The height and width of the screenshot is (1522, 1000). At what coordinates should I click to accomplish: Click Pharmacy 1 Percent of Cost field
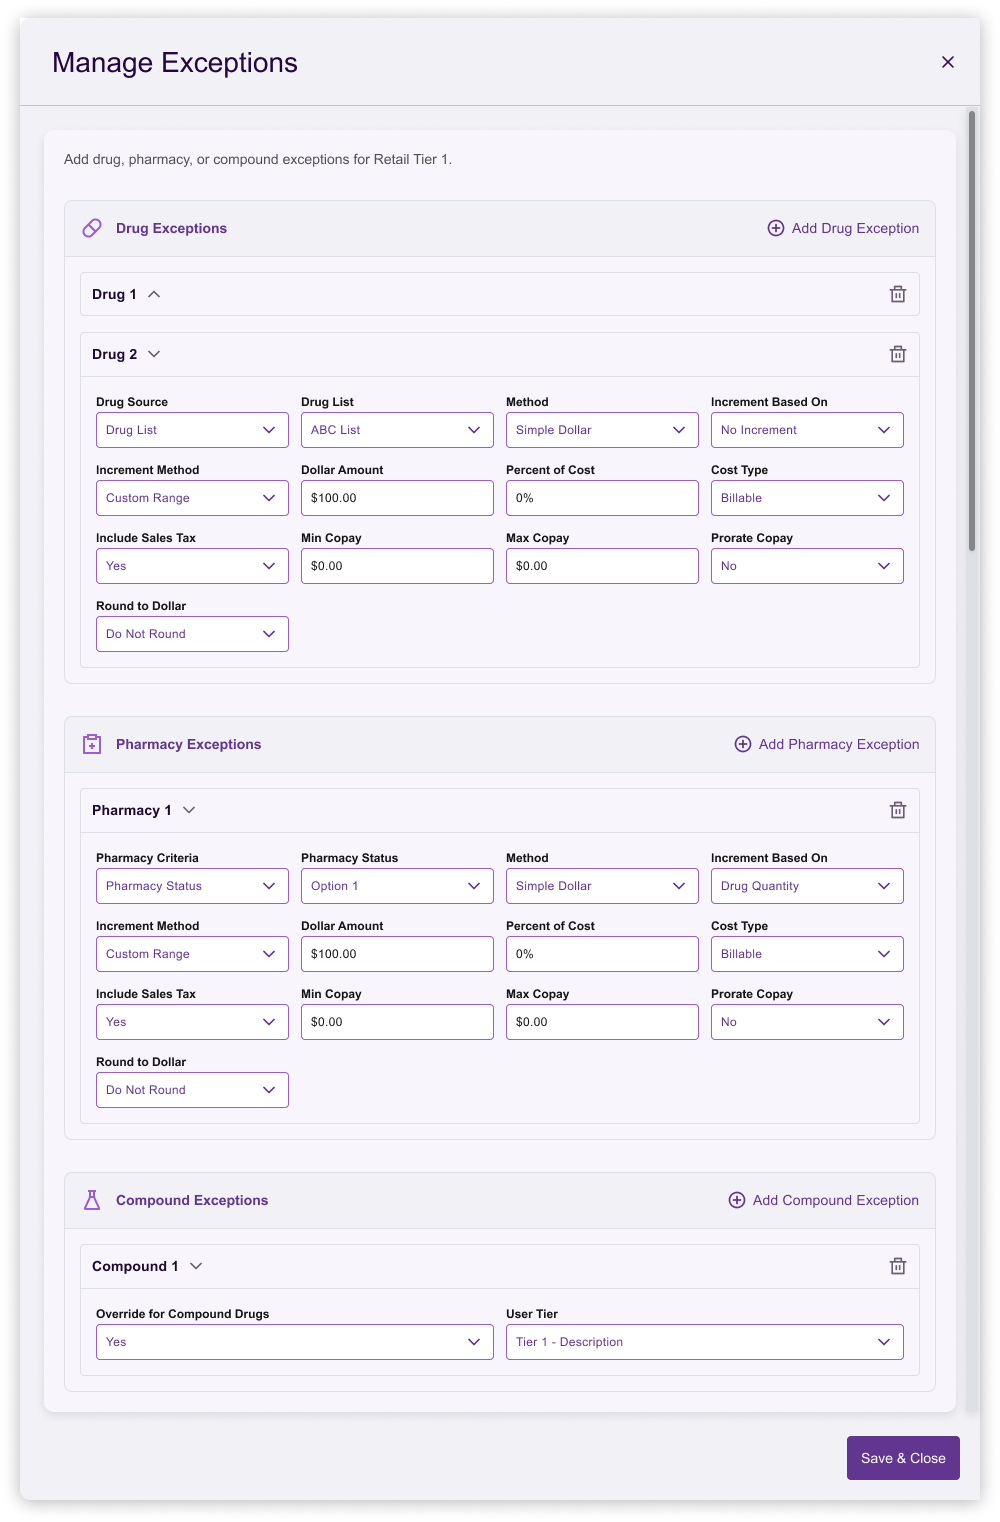click(602, 954)
